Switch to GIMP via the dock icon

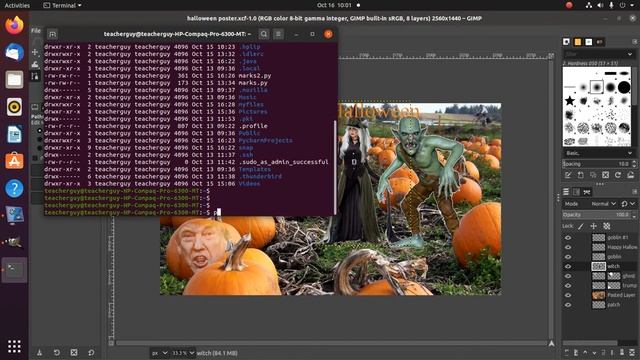(x=14, y=242)
